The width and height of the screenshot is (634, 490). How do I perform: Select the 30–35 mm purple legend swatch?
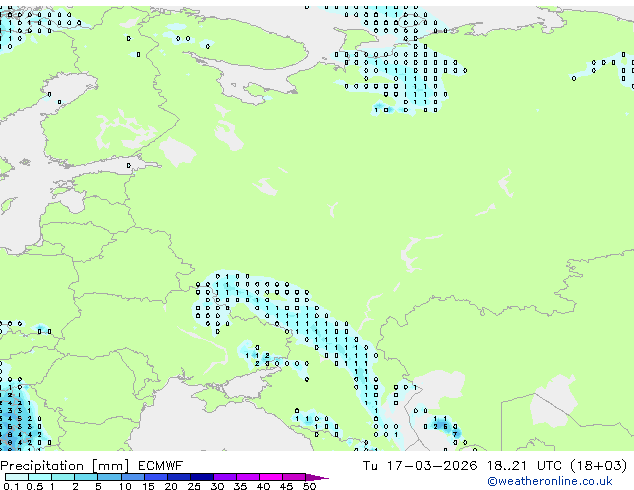(225, 477)
